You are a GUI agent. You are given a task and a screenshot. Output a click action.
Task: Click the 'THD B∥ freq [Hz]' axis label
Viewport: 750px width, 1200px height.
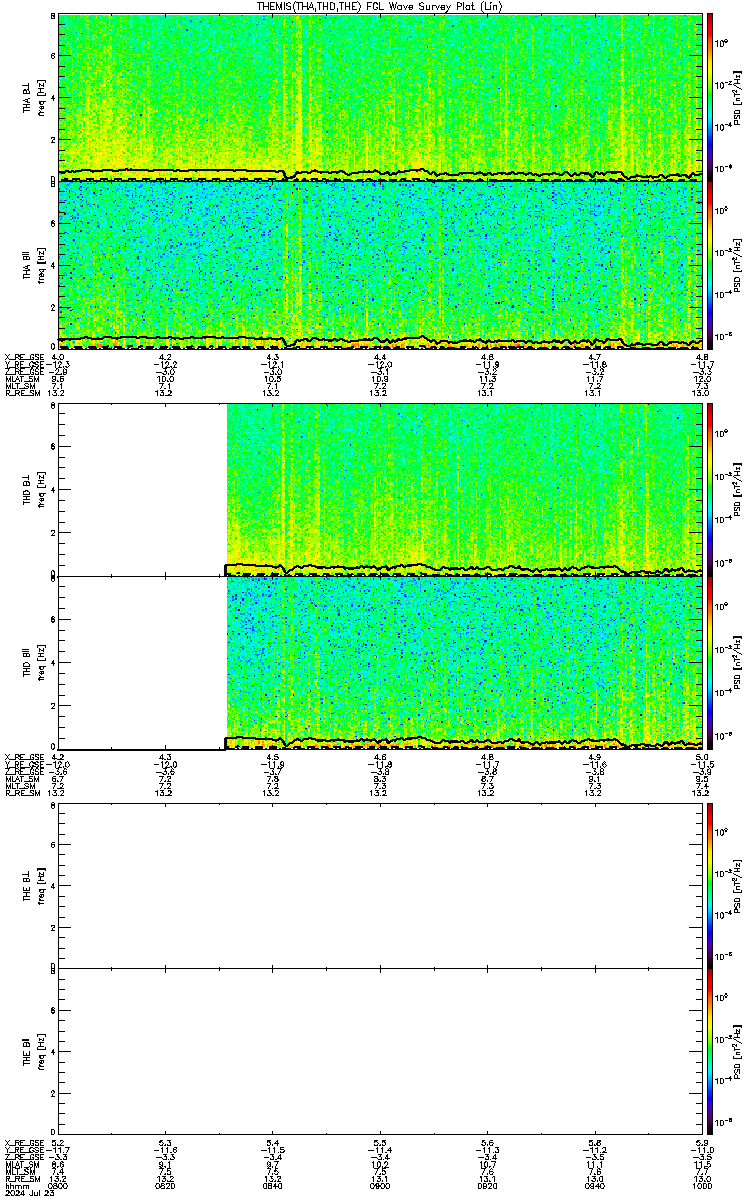[x=35, y=662]
